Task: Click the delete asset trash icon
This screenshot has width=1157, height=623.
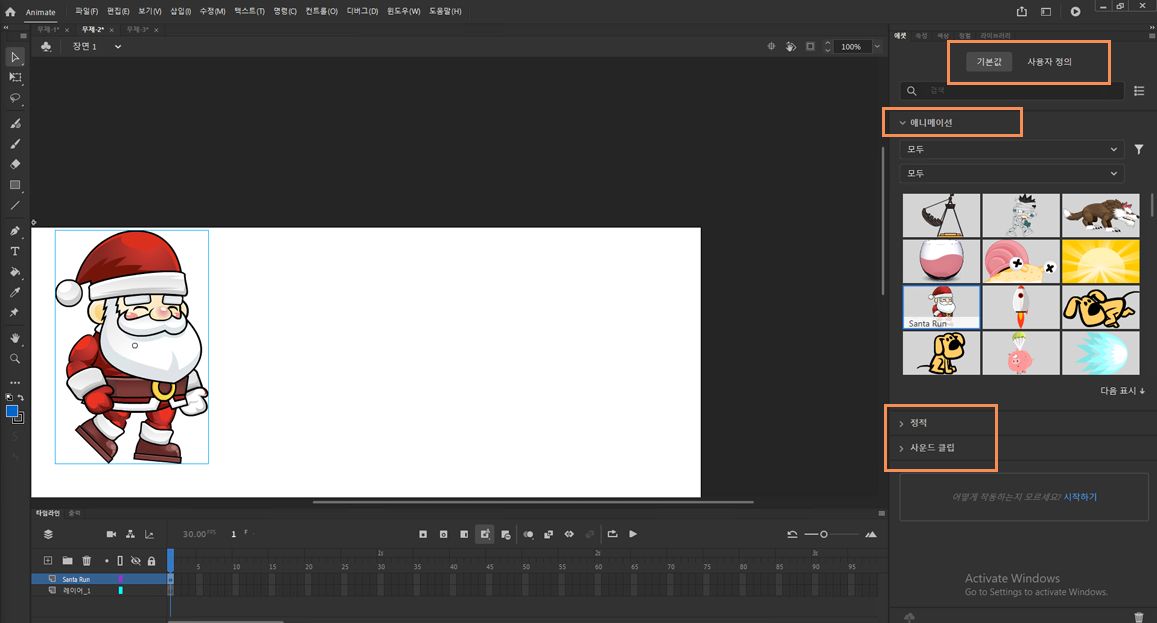Action: [x=1139, y=617]
